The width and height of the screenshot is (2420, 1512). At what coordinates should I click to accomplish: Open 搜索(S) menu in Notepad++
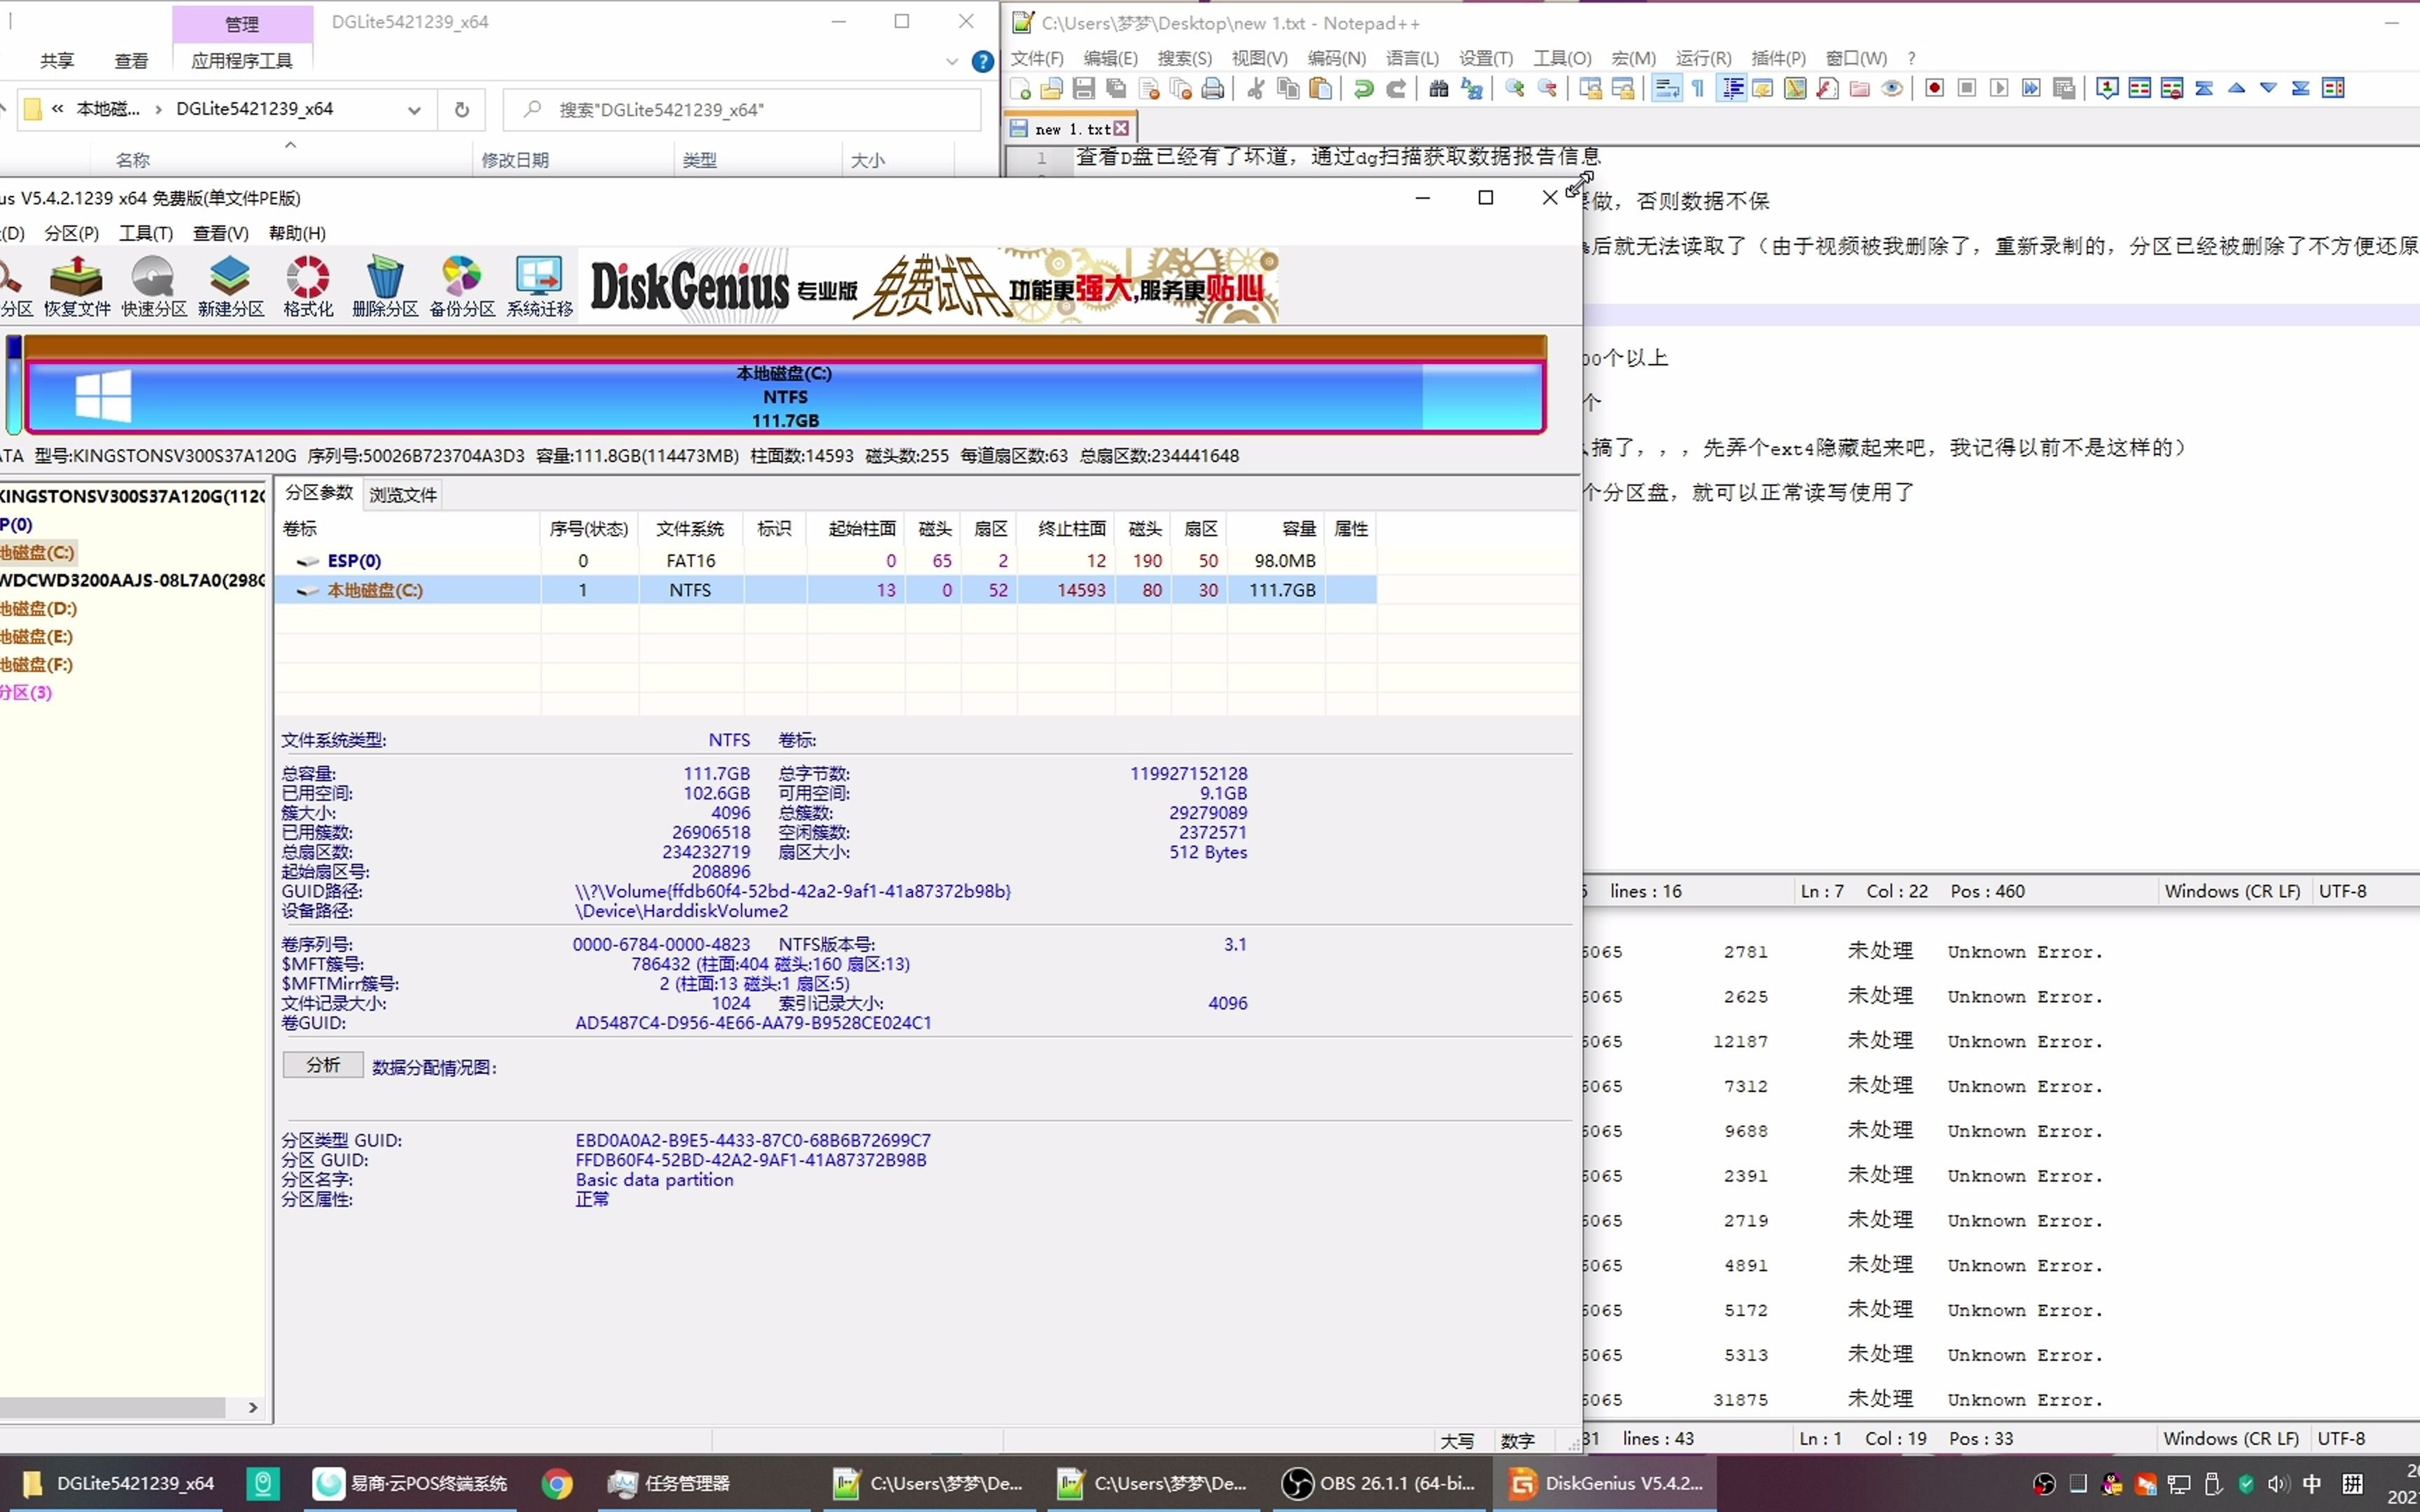(1184, 58)
